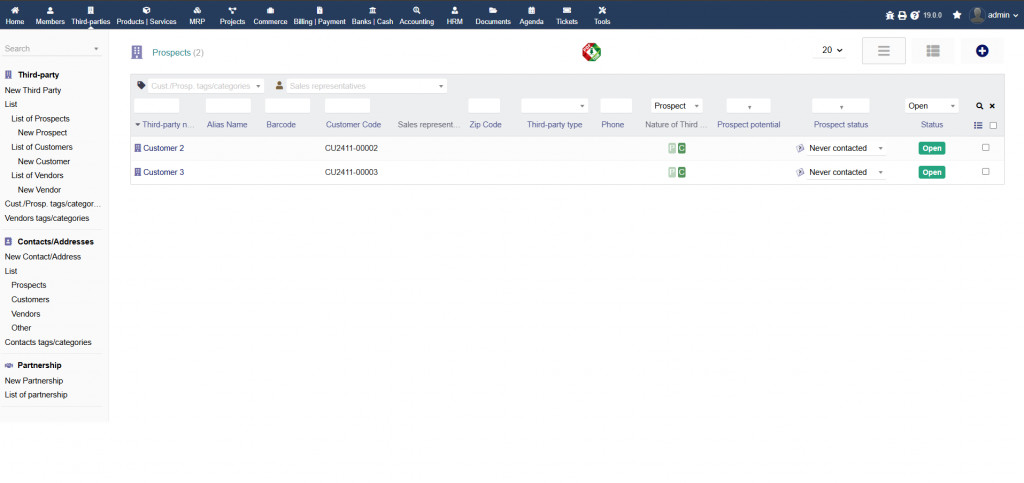Open the Commerce top menu

click(x=270, y=15)
